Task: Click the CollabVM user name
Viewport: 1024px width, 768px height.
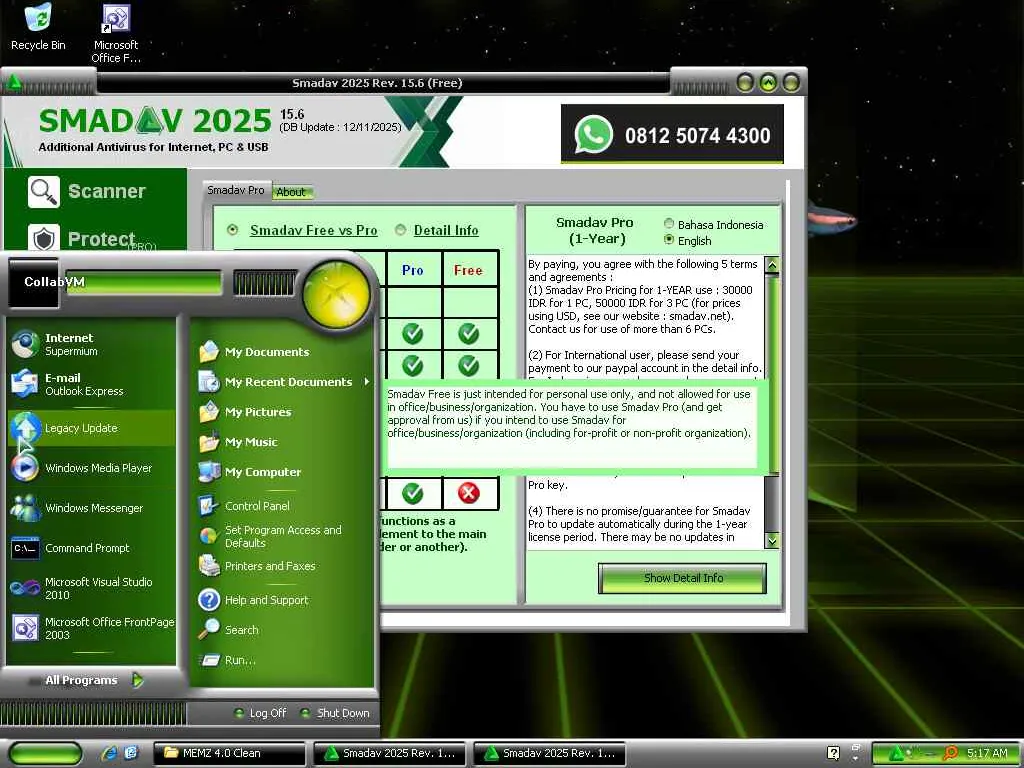Action: [x=54, y=281]
